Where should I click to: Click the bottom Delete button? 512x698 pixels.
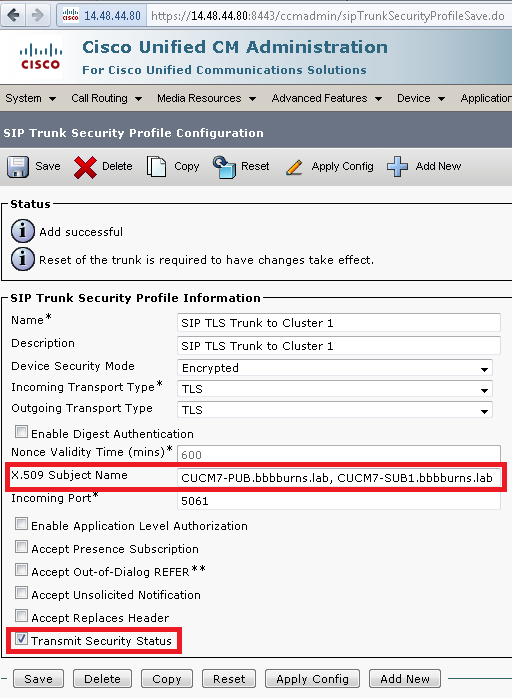[x=102, y=679]
